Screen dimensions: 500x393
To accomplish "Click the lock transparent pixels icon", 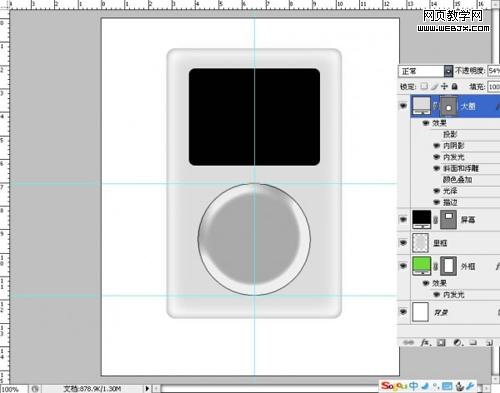I will pyautogui.click(x=424, y=86).
